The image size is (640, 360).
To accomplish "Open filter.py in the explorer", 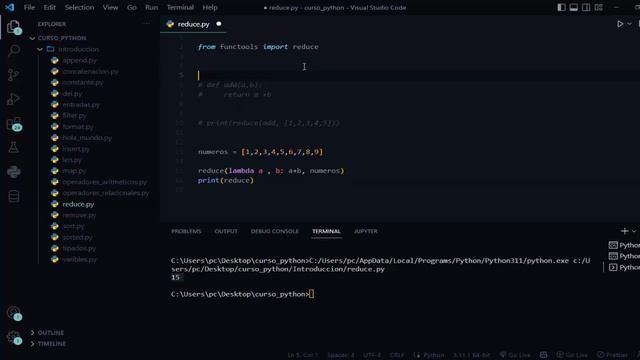I will [75, 116].
